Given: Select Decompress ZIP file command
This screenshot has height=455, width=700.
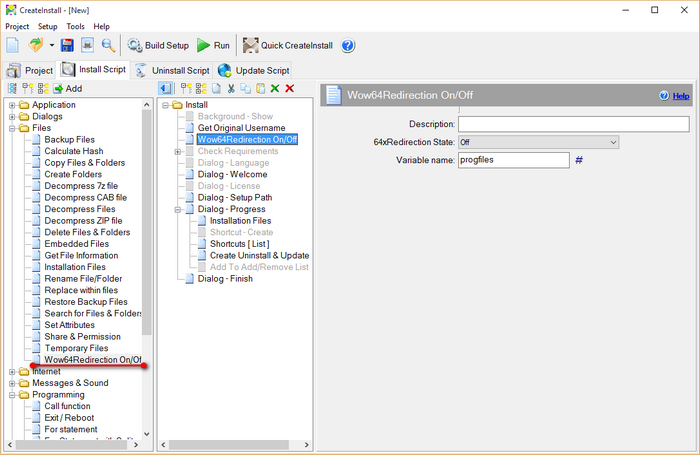Looking at the screenshot, I should (83, 221).
